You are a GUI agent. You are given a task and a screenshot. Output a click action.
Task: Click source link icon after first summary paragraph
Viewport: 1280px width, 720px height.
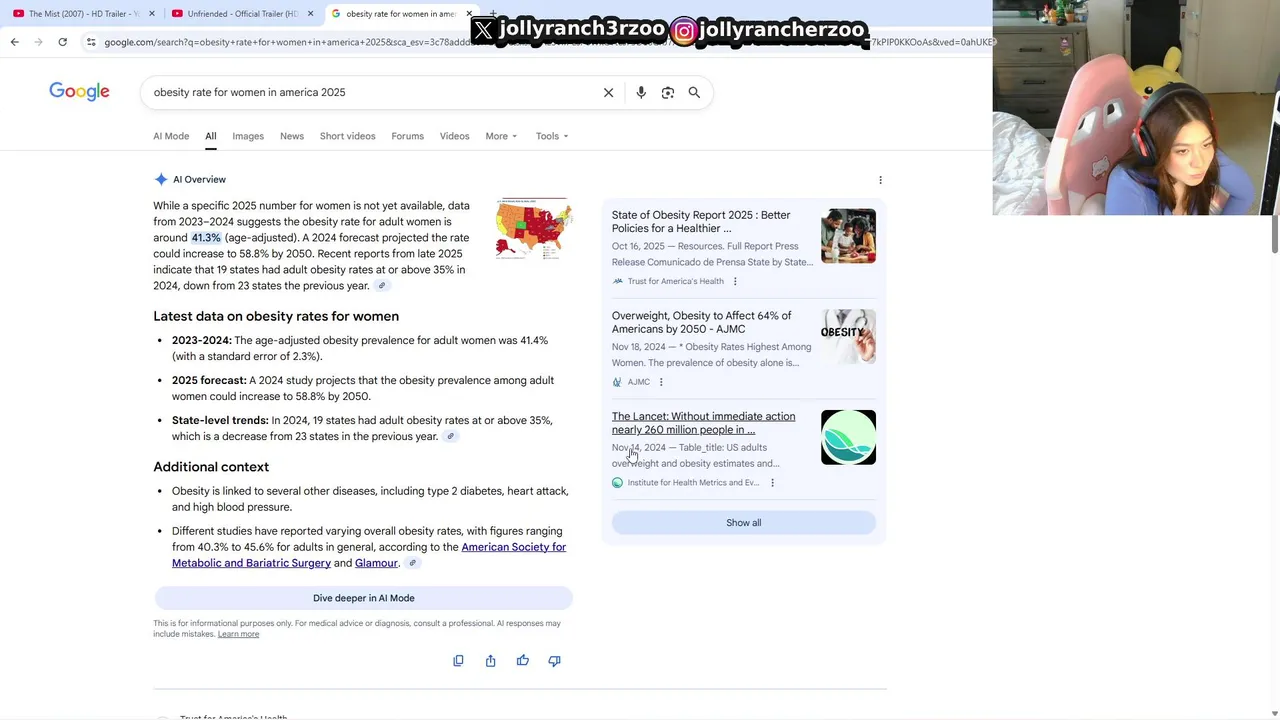[381, 286]
